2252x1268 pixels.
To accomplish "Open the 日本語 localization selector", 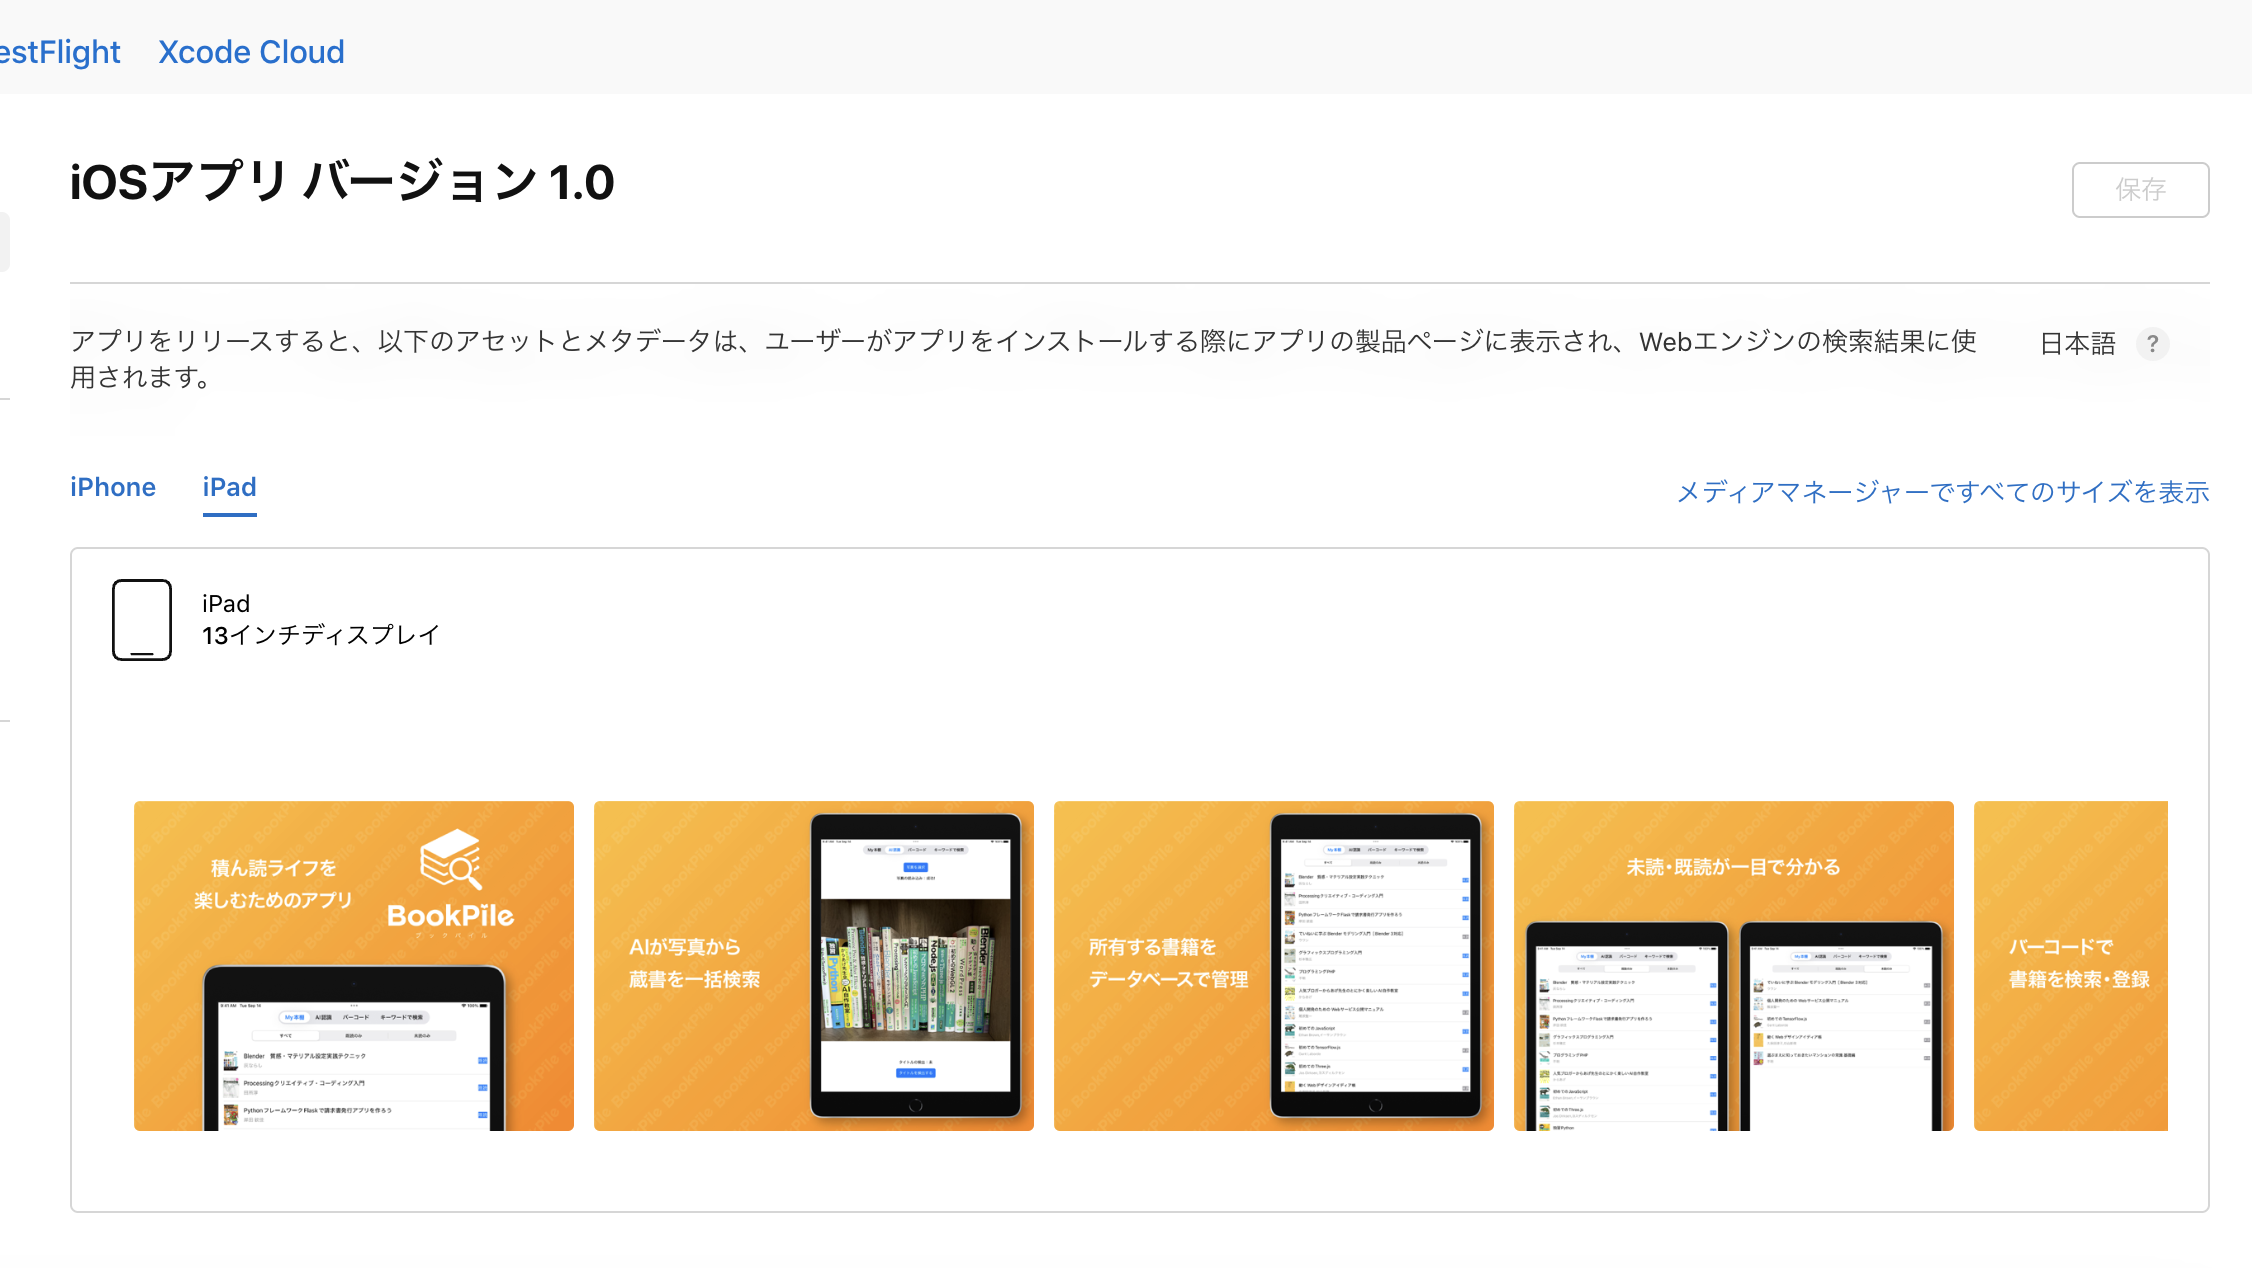I will pos(2076,343).
